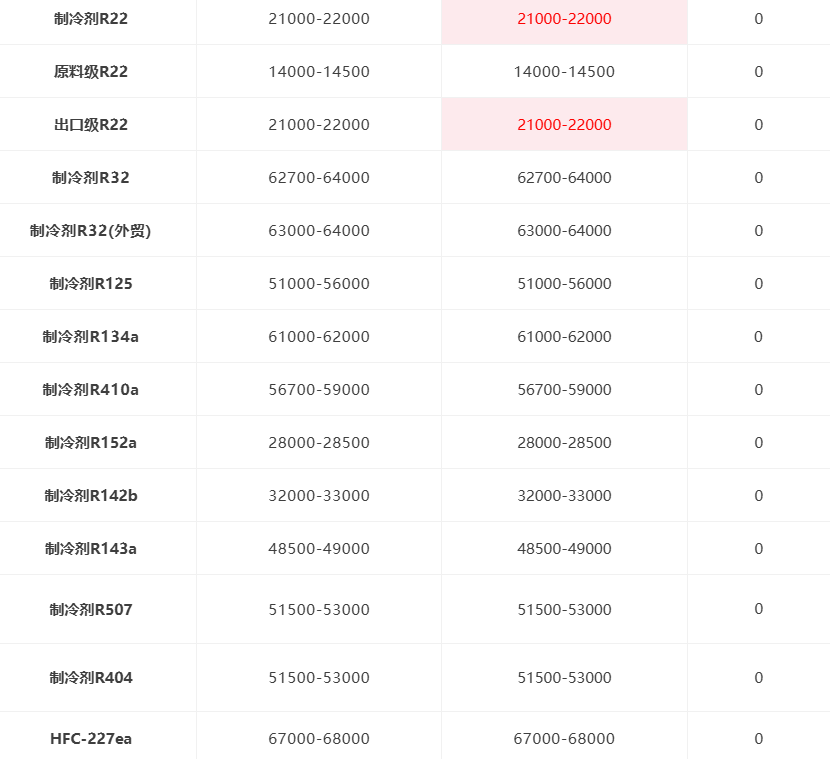Select the 原料级R22 row label
The image size is (830, 759).
[x=91, y=71]
